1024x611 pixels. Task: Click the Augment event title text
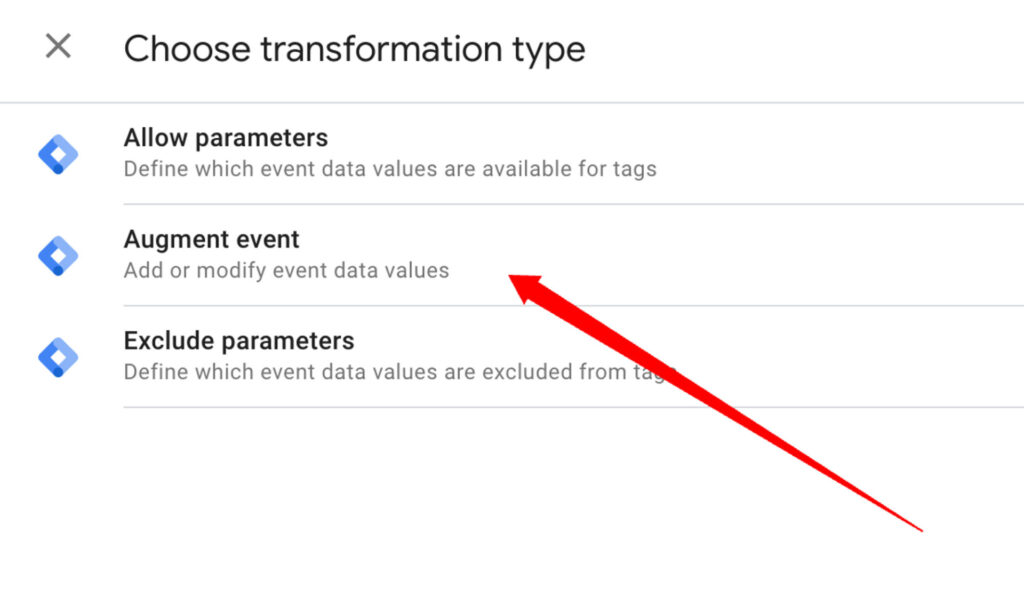click(x=211, y=240)
